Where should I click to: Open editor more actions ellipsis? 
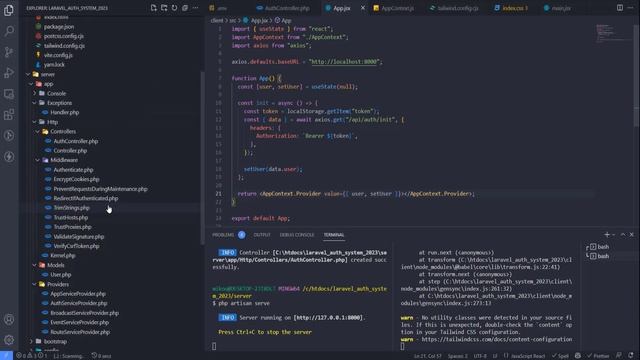[631, 8]
